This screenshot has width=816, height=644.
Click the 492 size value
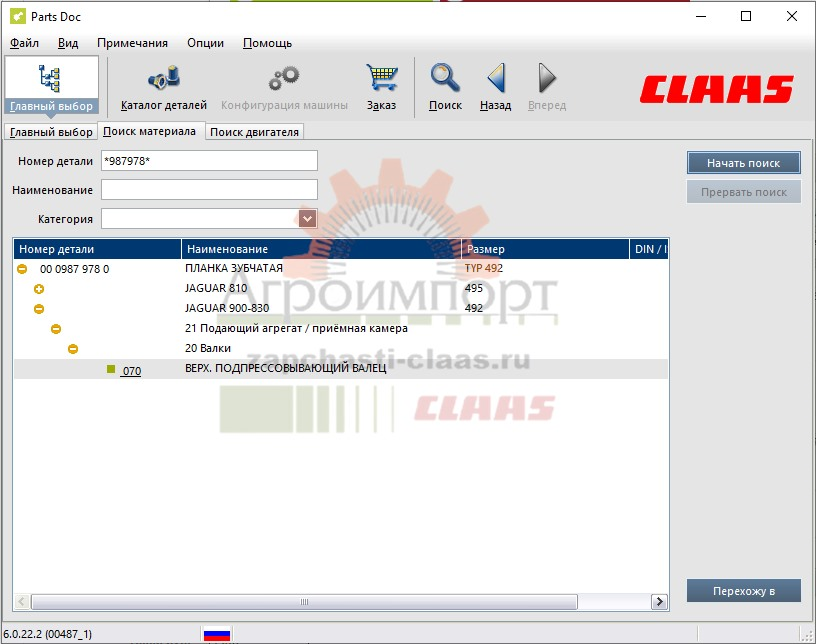coord(474,308)
